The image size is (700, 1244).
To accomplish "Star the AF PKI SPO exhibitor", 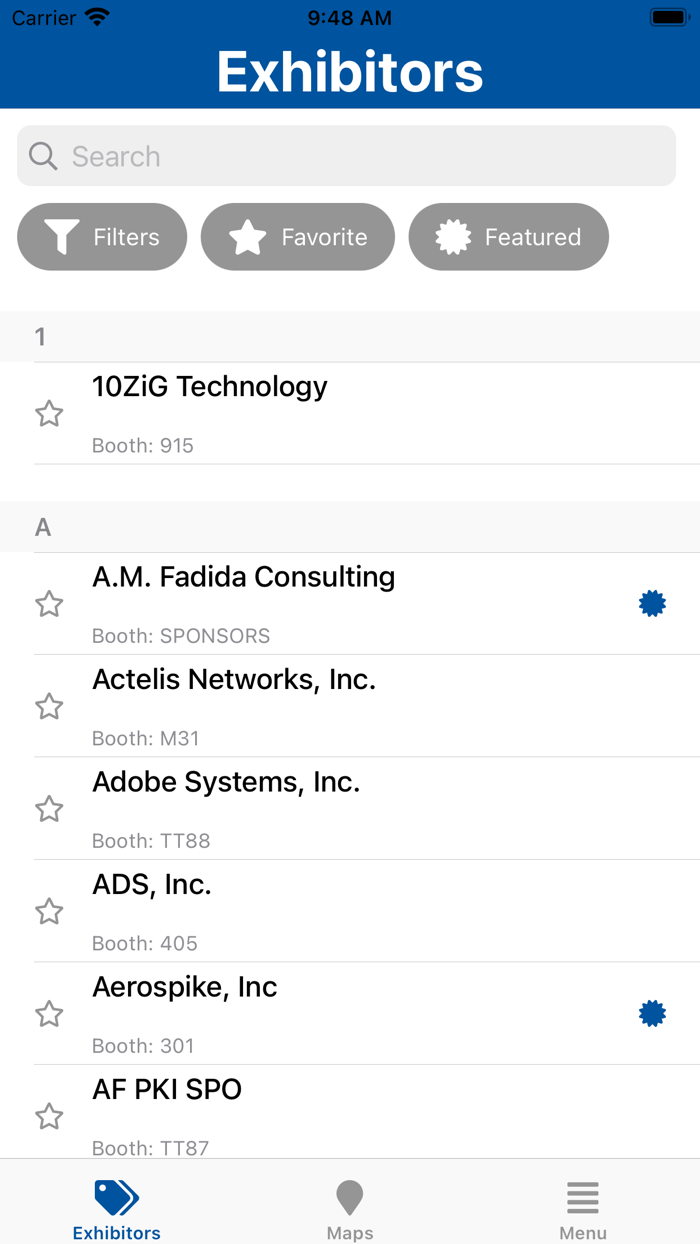I will [x=49, y=1116].
